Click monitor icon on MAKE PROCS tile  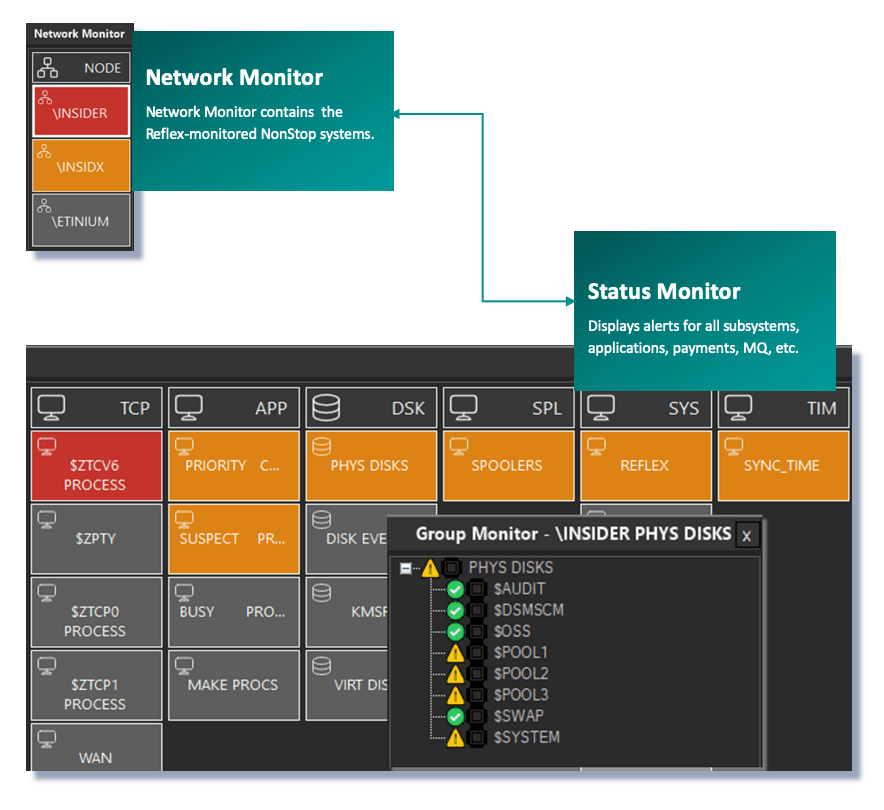[184, 666]
